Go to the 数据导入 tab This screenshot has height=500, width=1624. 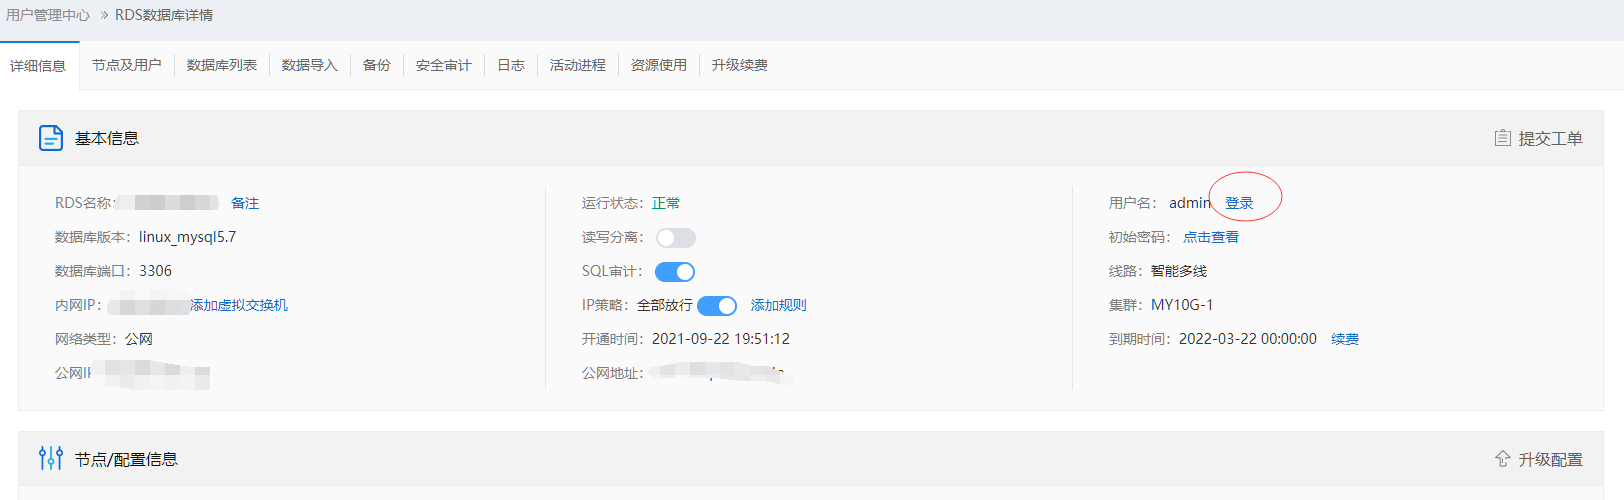click(309, 65)
